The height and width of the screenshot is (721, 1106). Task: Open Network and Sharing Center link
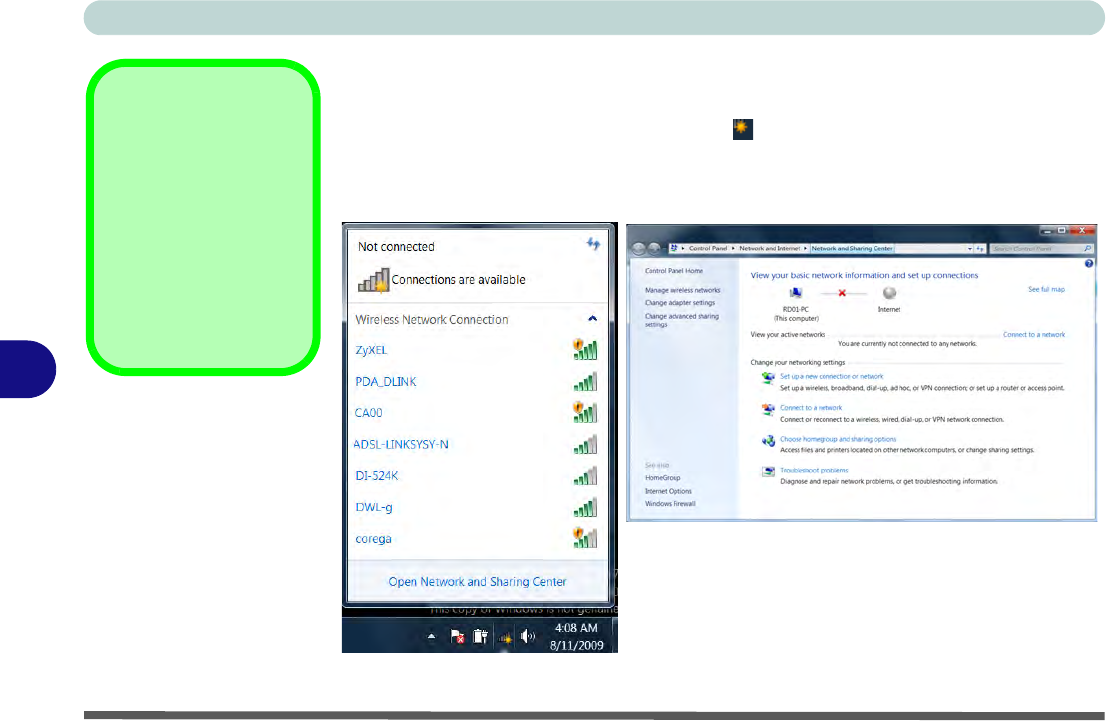[477, 582]
